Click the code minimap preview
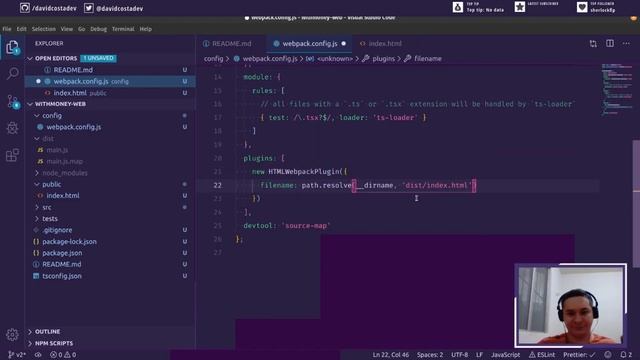Screen dimensions: 640x360 click(617, 89)
